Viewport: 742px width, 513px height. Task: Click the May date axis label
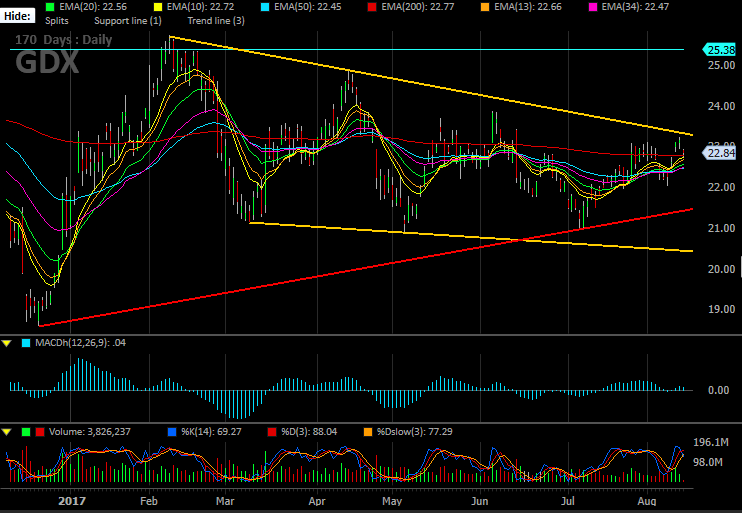coord(392,501)
